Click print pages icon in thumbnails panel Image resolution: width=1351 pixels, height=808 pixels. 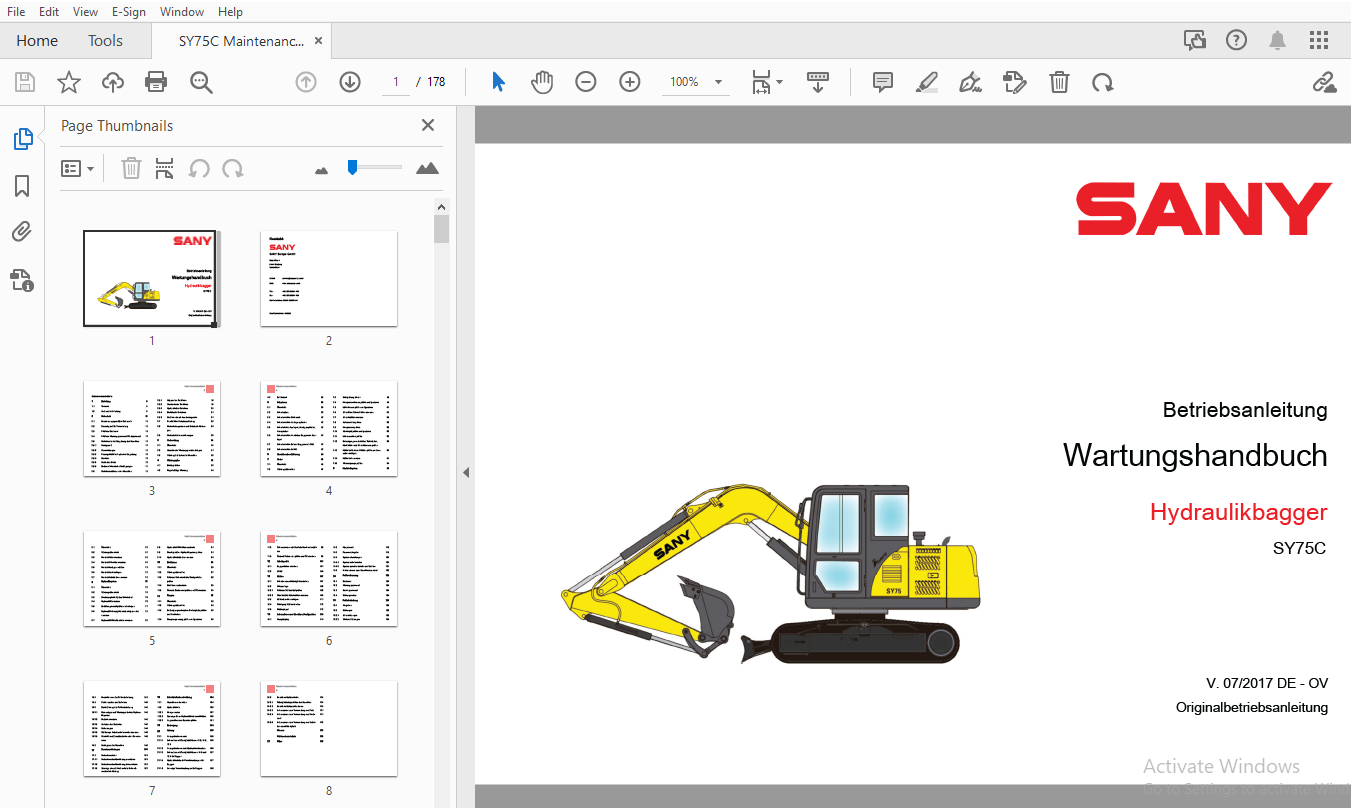coord(164,169)
